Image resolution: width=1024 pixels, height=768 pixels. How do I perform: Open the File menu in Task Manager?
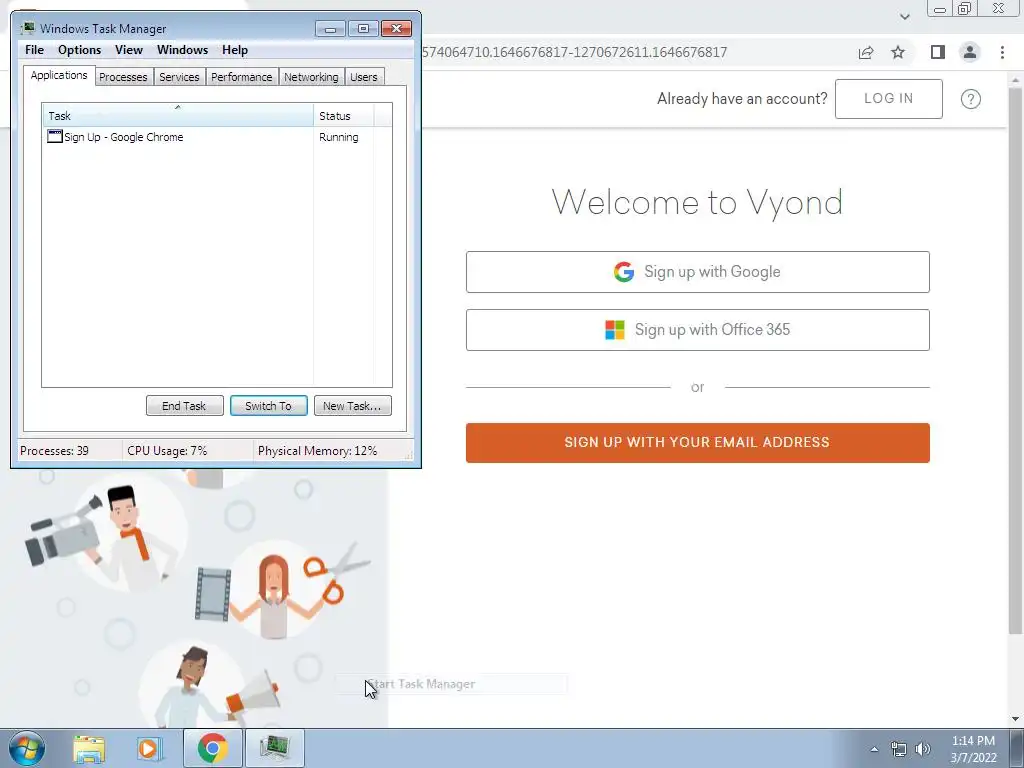click(x=35, y=50)
